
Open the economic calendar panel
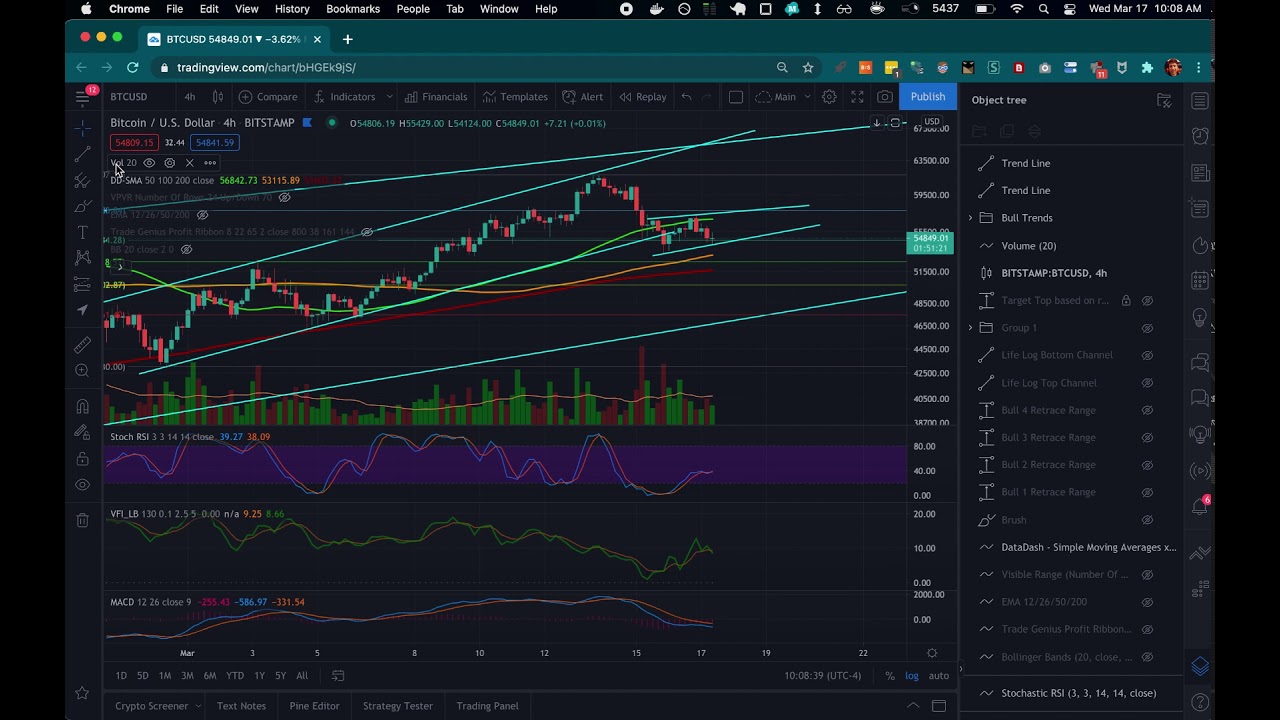click(1200, 283)
